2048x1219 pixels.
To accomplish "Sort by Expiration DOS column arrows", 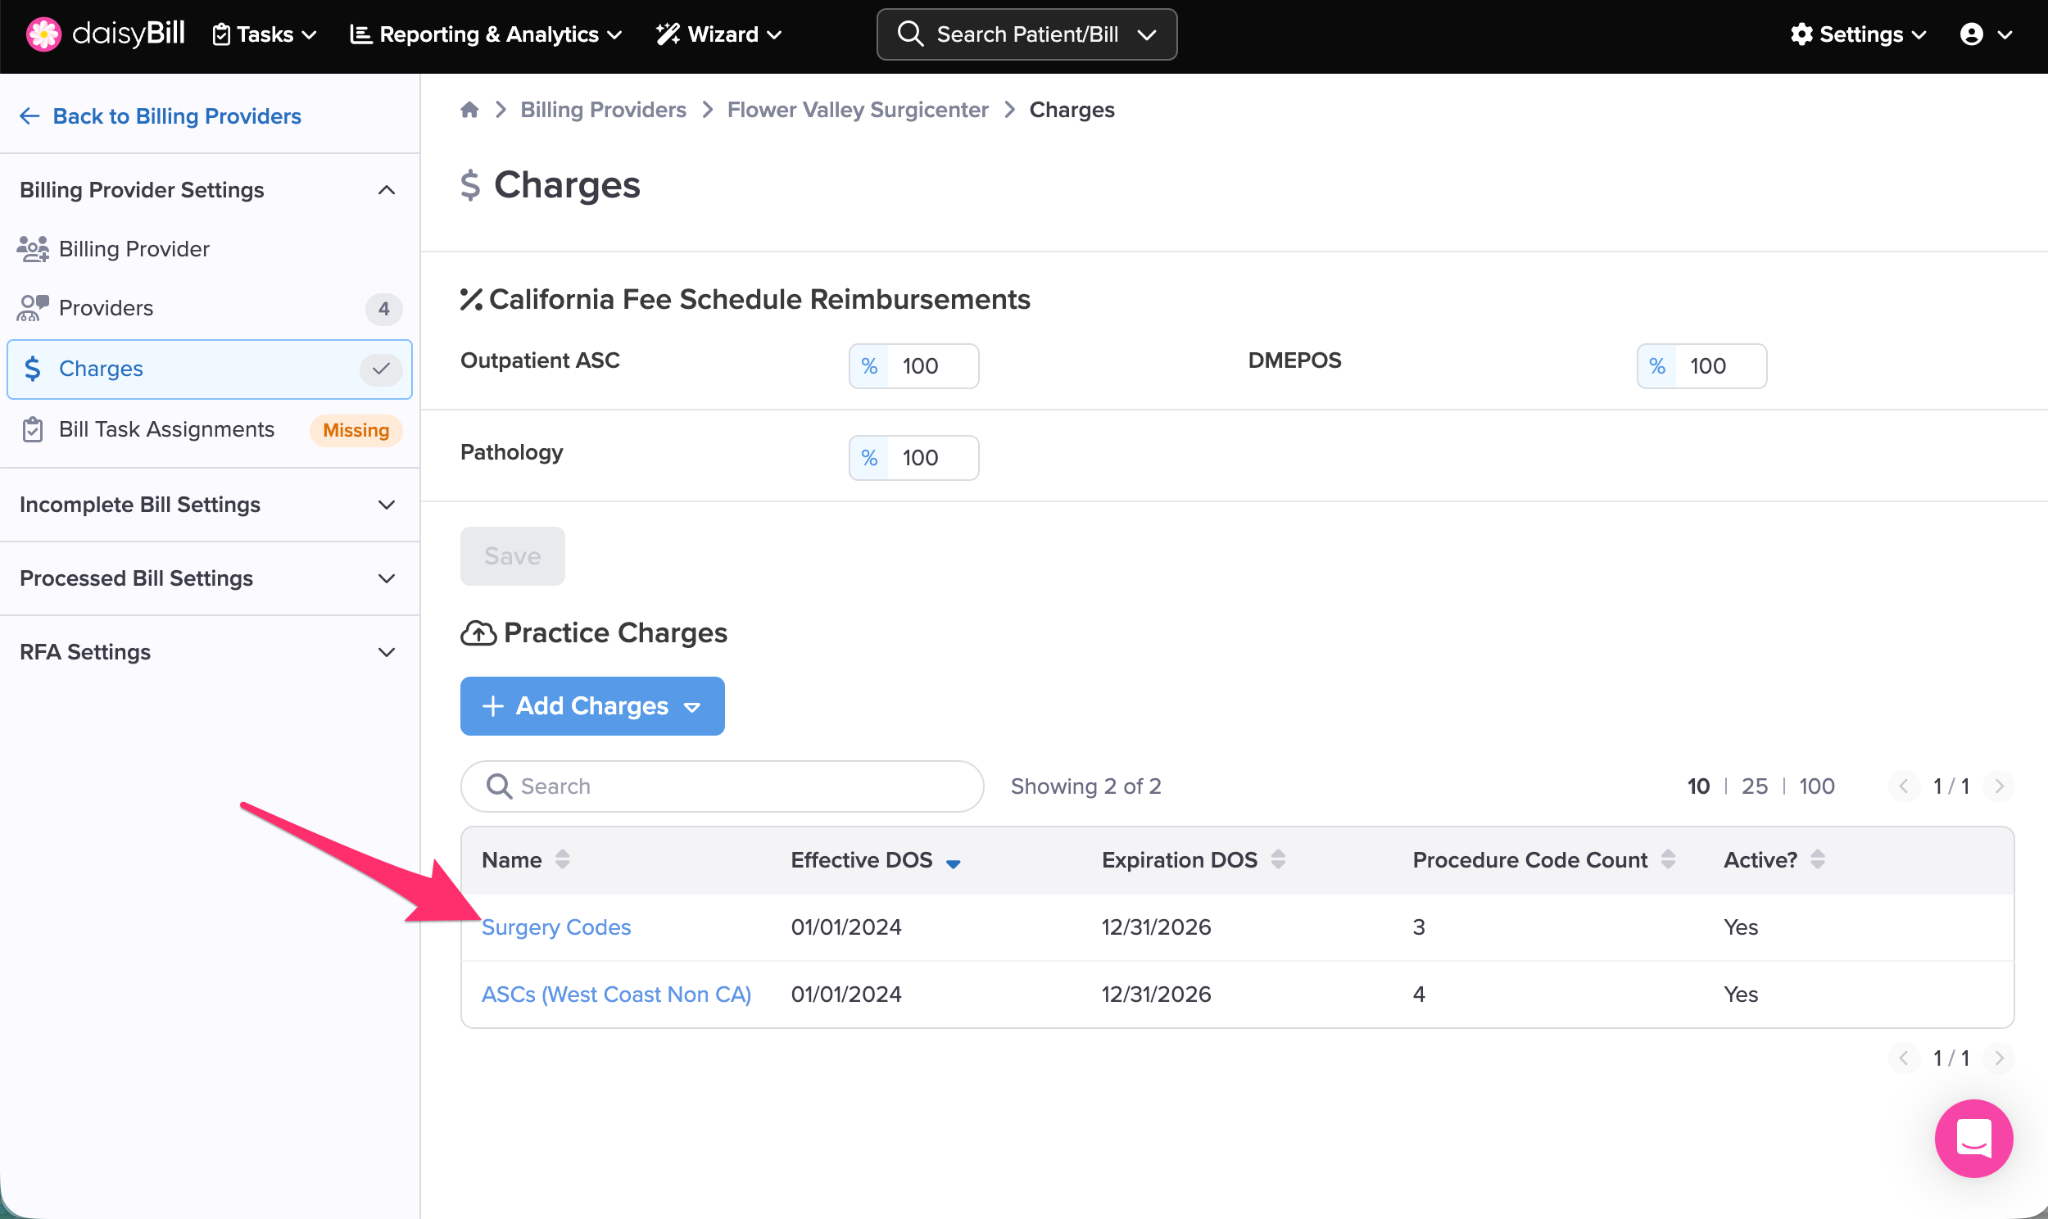I will [1278, 859].
